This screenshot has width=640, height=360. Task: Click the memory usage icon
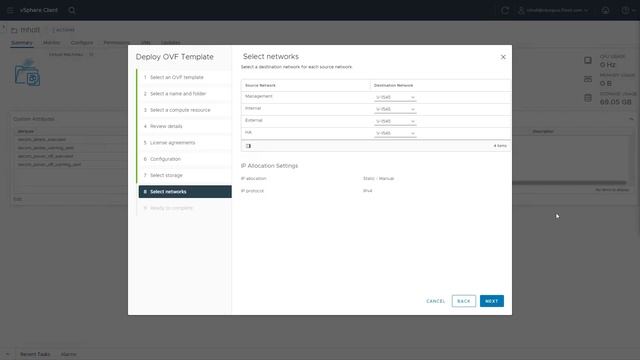[588, 79]
